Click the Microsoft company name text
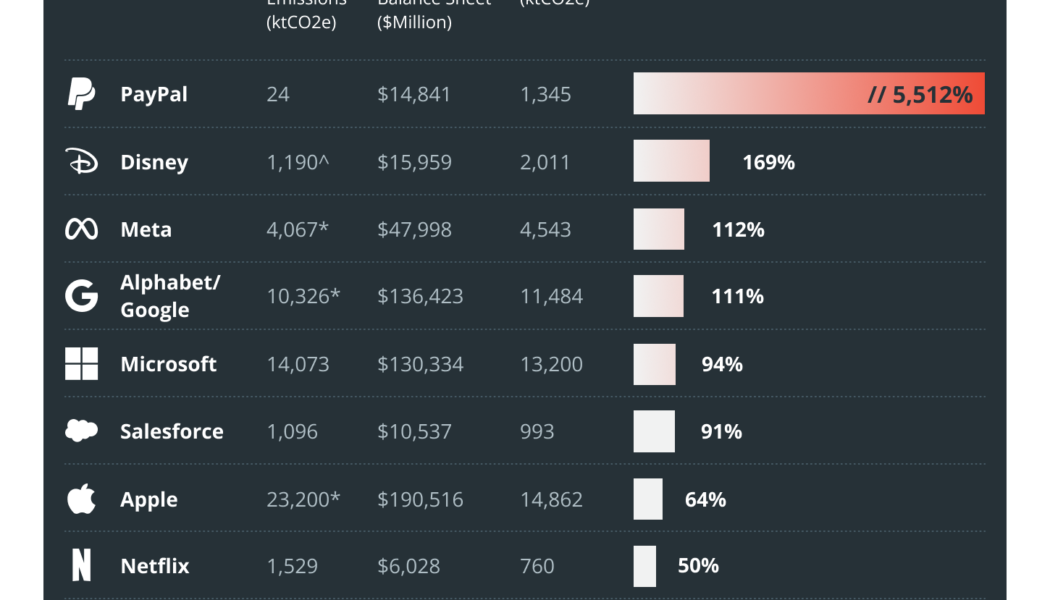 [168, 364]
